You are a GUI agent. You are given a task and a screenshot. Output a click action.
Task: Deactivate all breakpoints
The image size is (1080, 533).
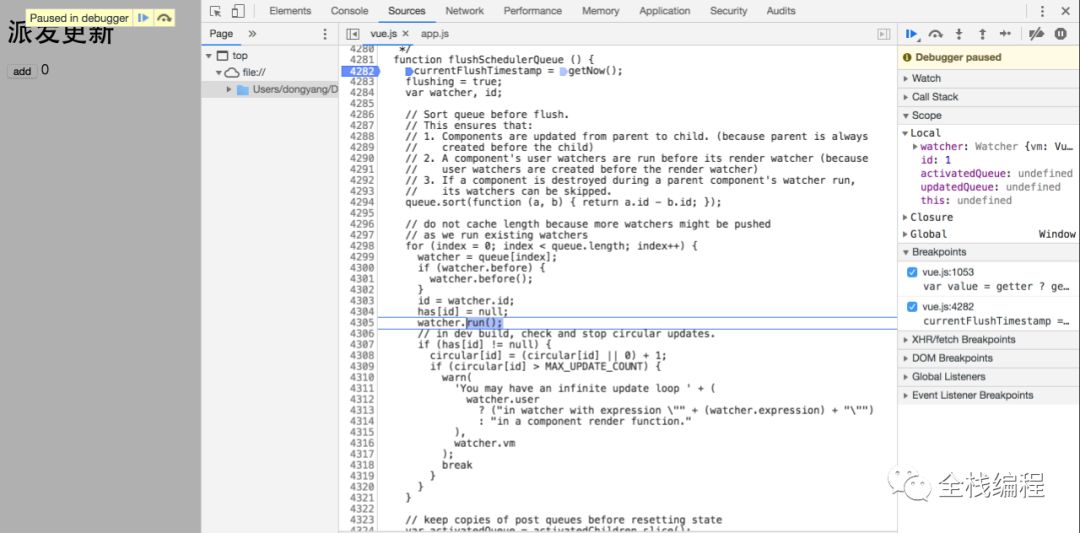pos(1036,34)
